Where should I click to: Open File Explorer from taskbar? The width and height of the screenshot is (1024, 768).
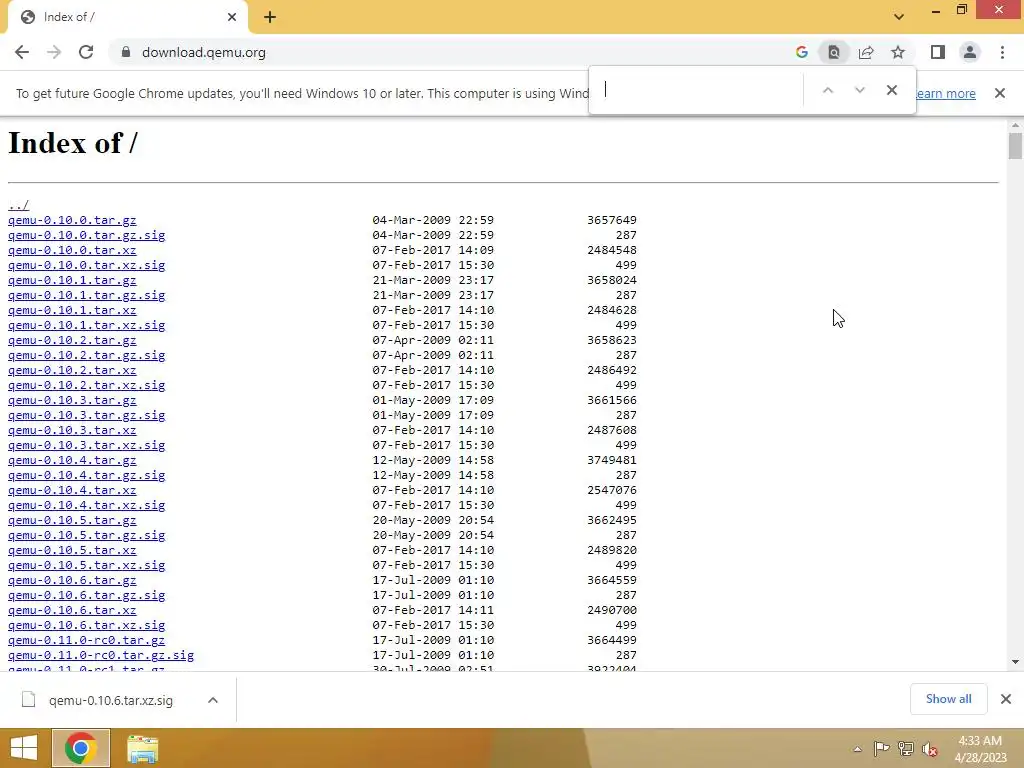tap(142, 749)
